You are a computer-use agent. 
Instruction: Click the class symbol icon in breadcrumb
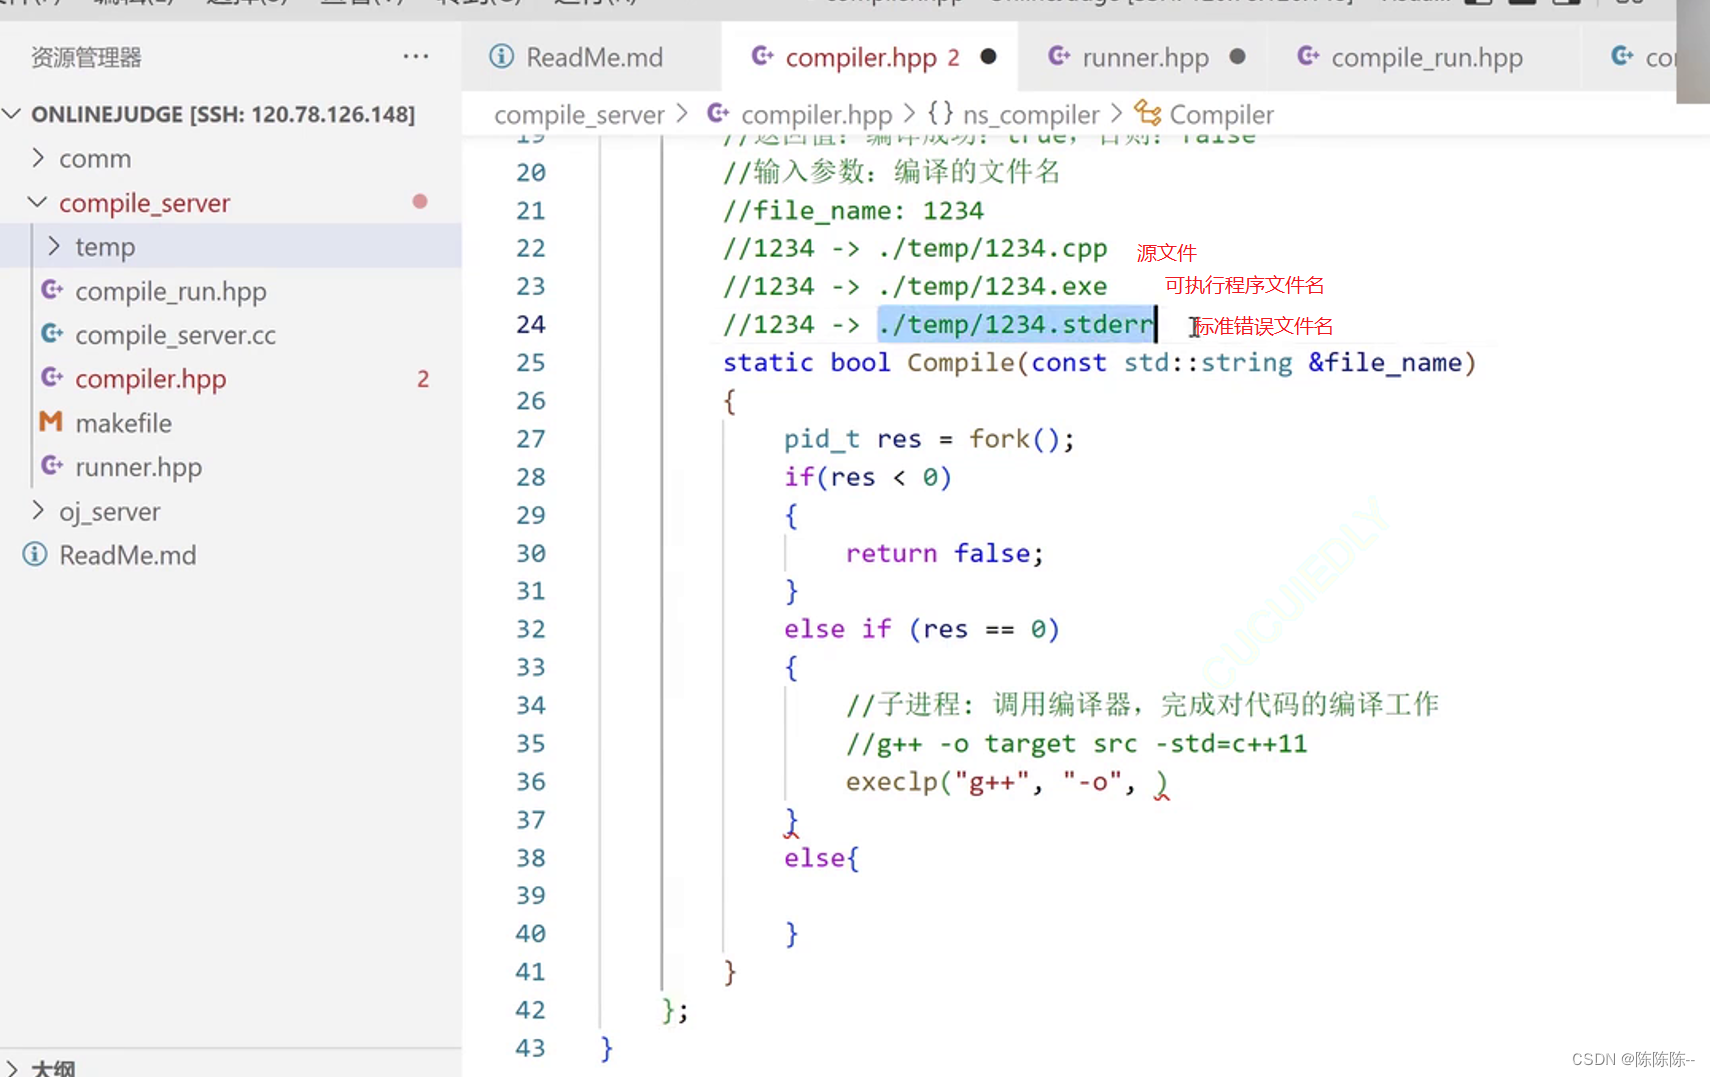(x=1148, y=113)
